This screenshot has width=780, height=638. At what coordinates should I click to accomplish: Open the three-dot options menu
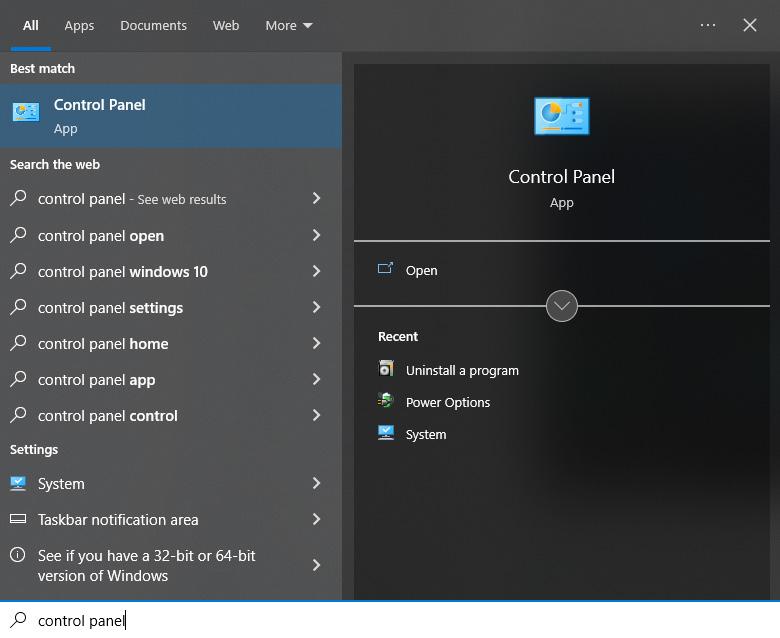coord(707,25)
